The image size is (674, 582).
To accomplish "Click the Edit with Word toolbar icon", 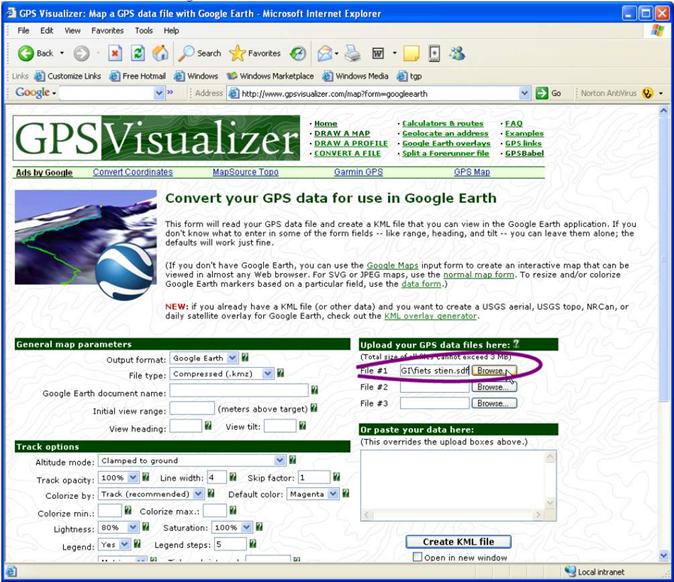I will click(x=378, y=53).
